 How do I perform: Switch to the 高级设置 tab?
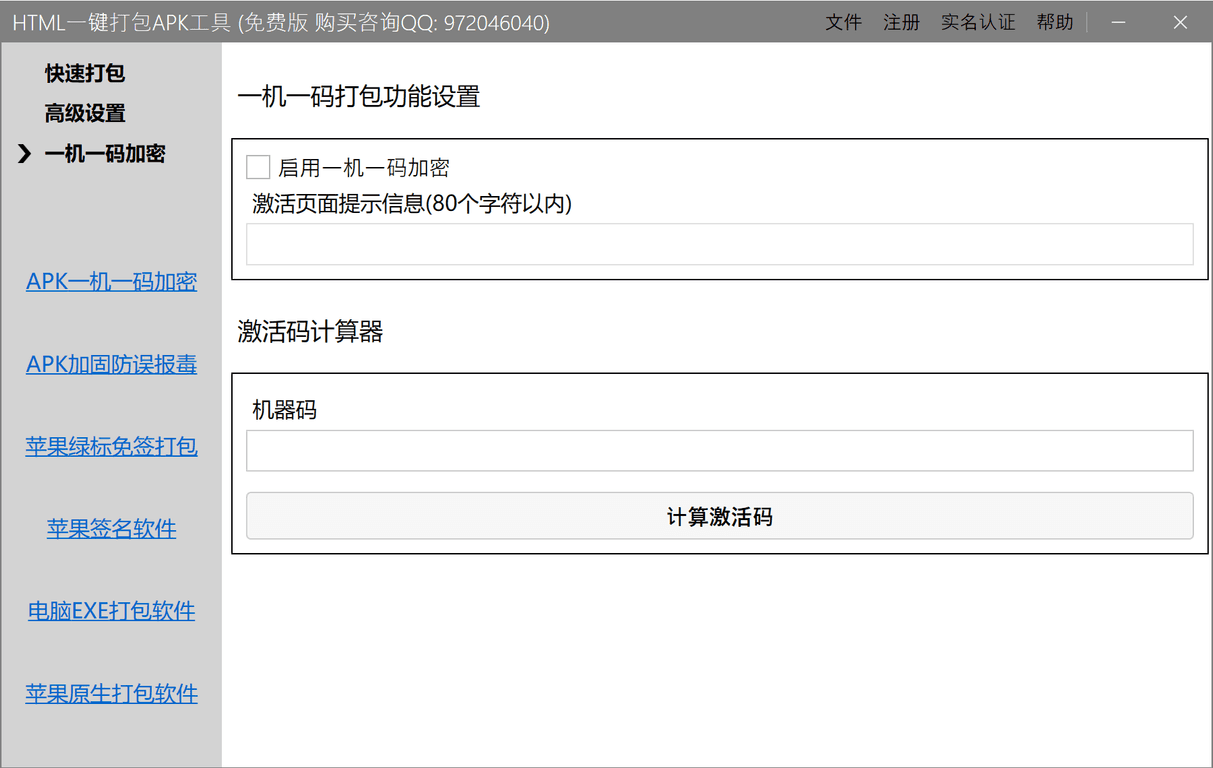tap(84, 113)
